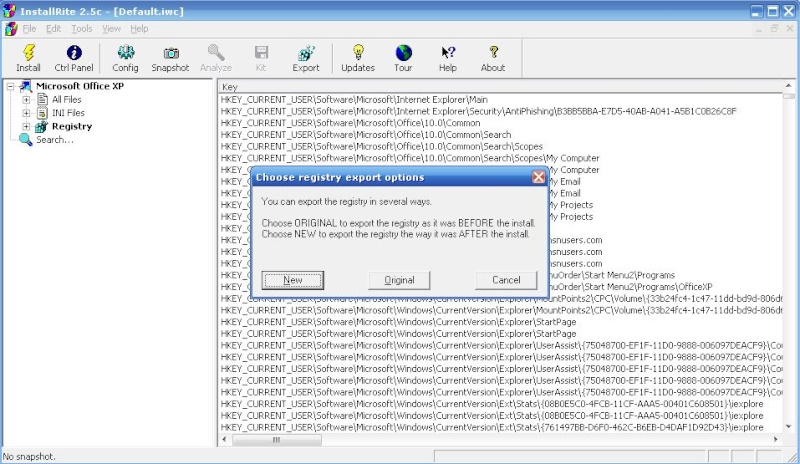Start the Tour globe icon
This screenshot has height=464, width=800.
pyautogui.click(x=403, y=53)
